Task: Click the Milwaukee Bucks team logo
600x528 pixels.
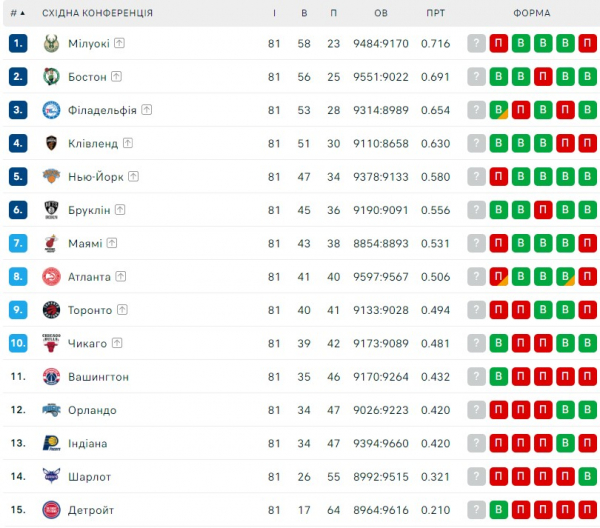Action: tap(51, 43)
